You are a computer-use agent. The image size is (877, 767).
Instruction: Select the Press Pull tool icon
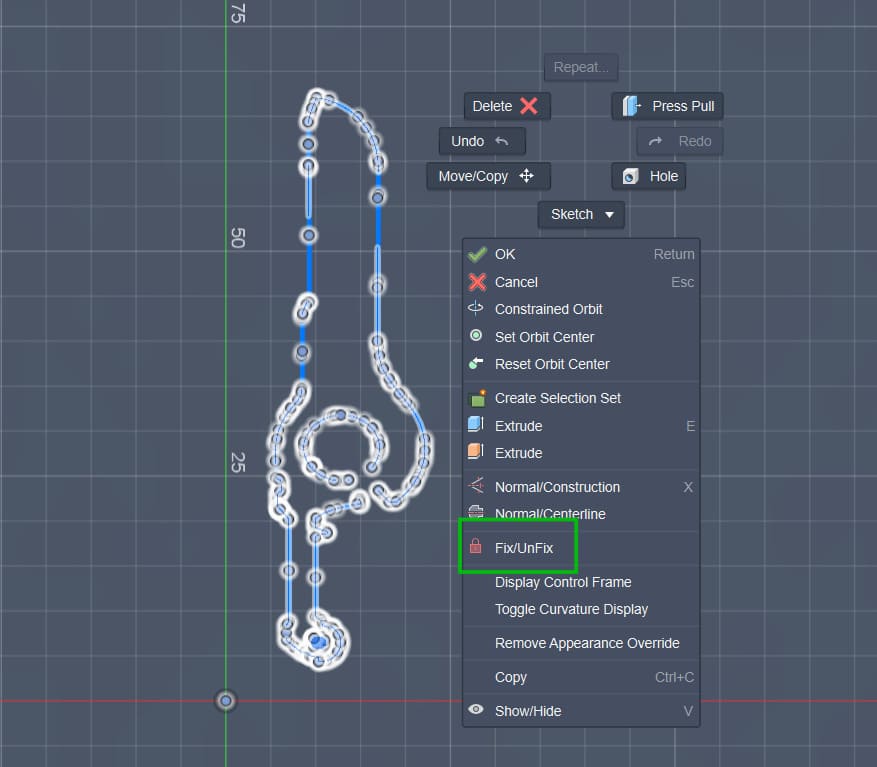(x=631, y=105)
